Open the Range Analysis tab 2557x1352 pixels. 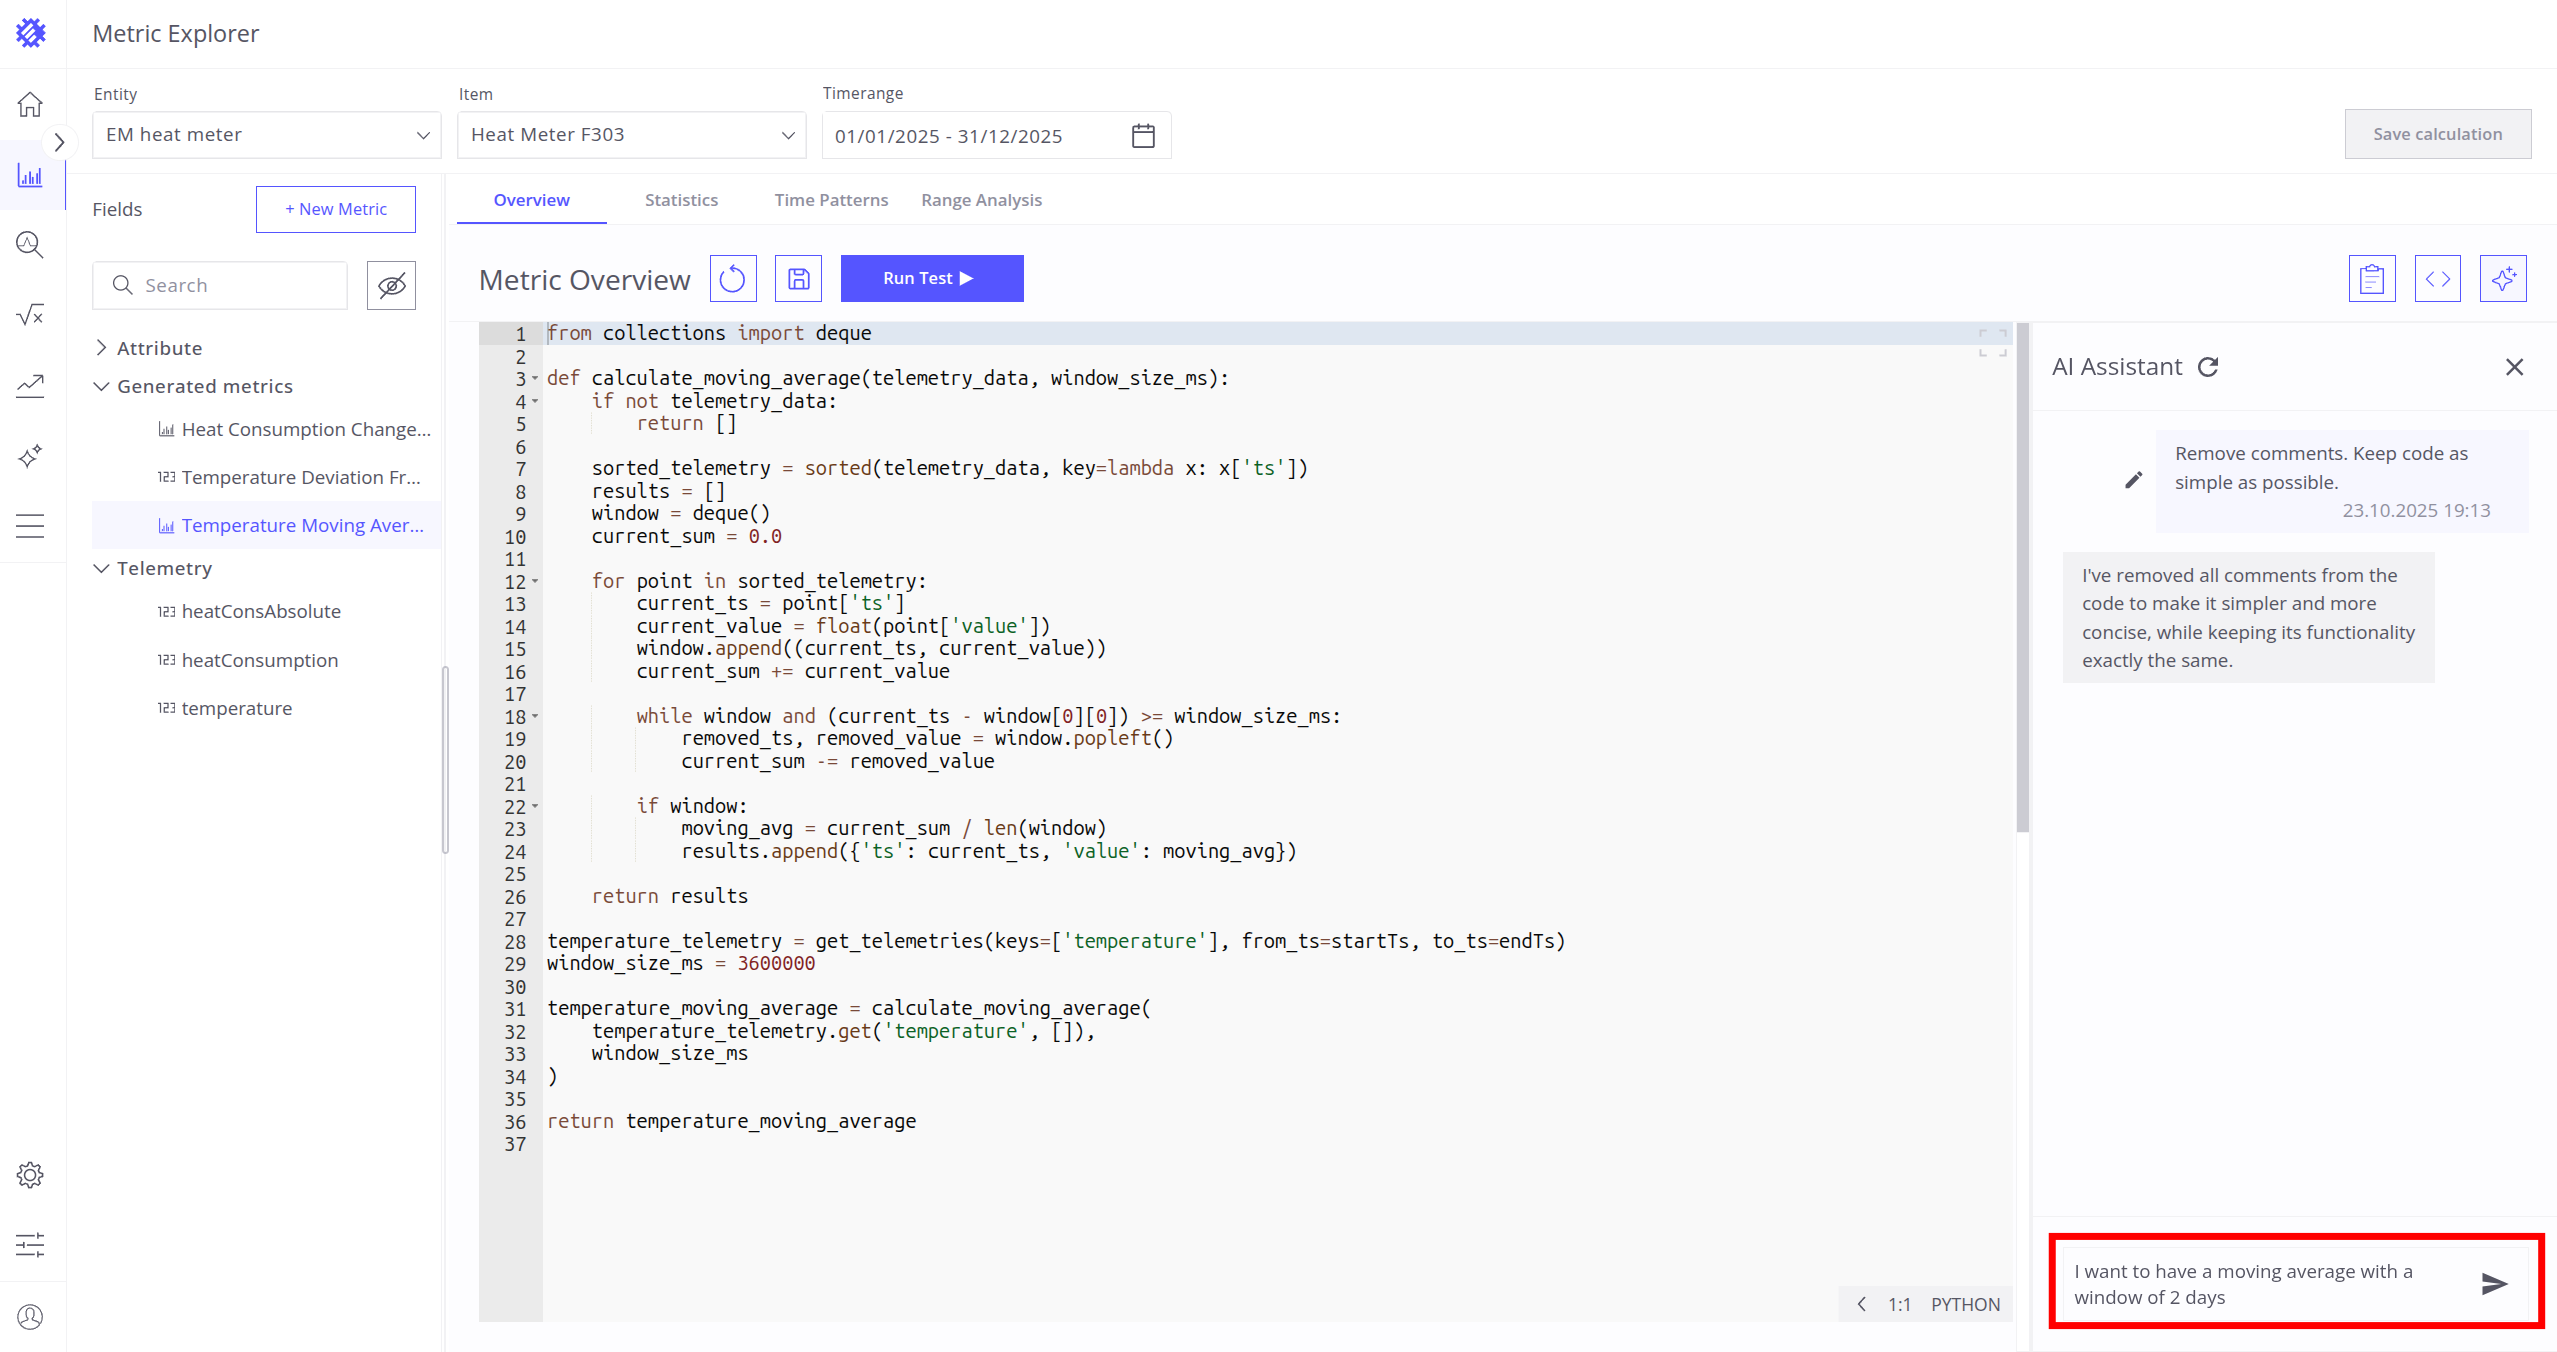(x=980, y=200)
